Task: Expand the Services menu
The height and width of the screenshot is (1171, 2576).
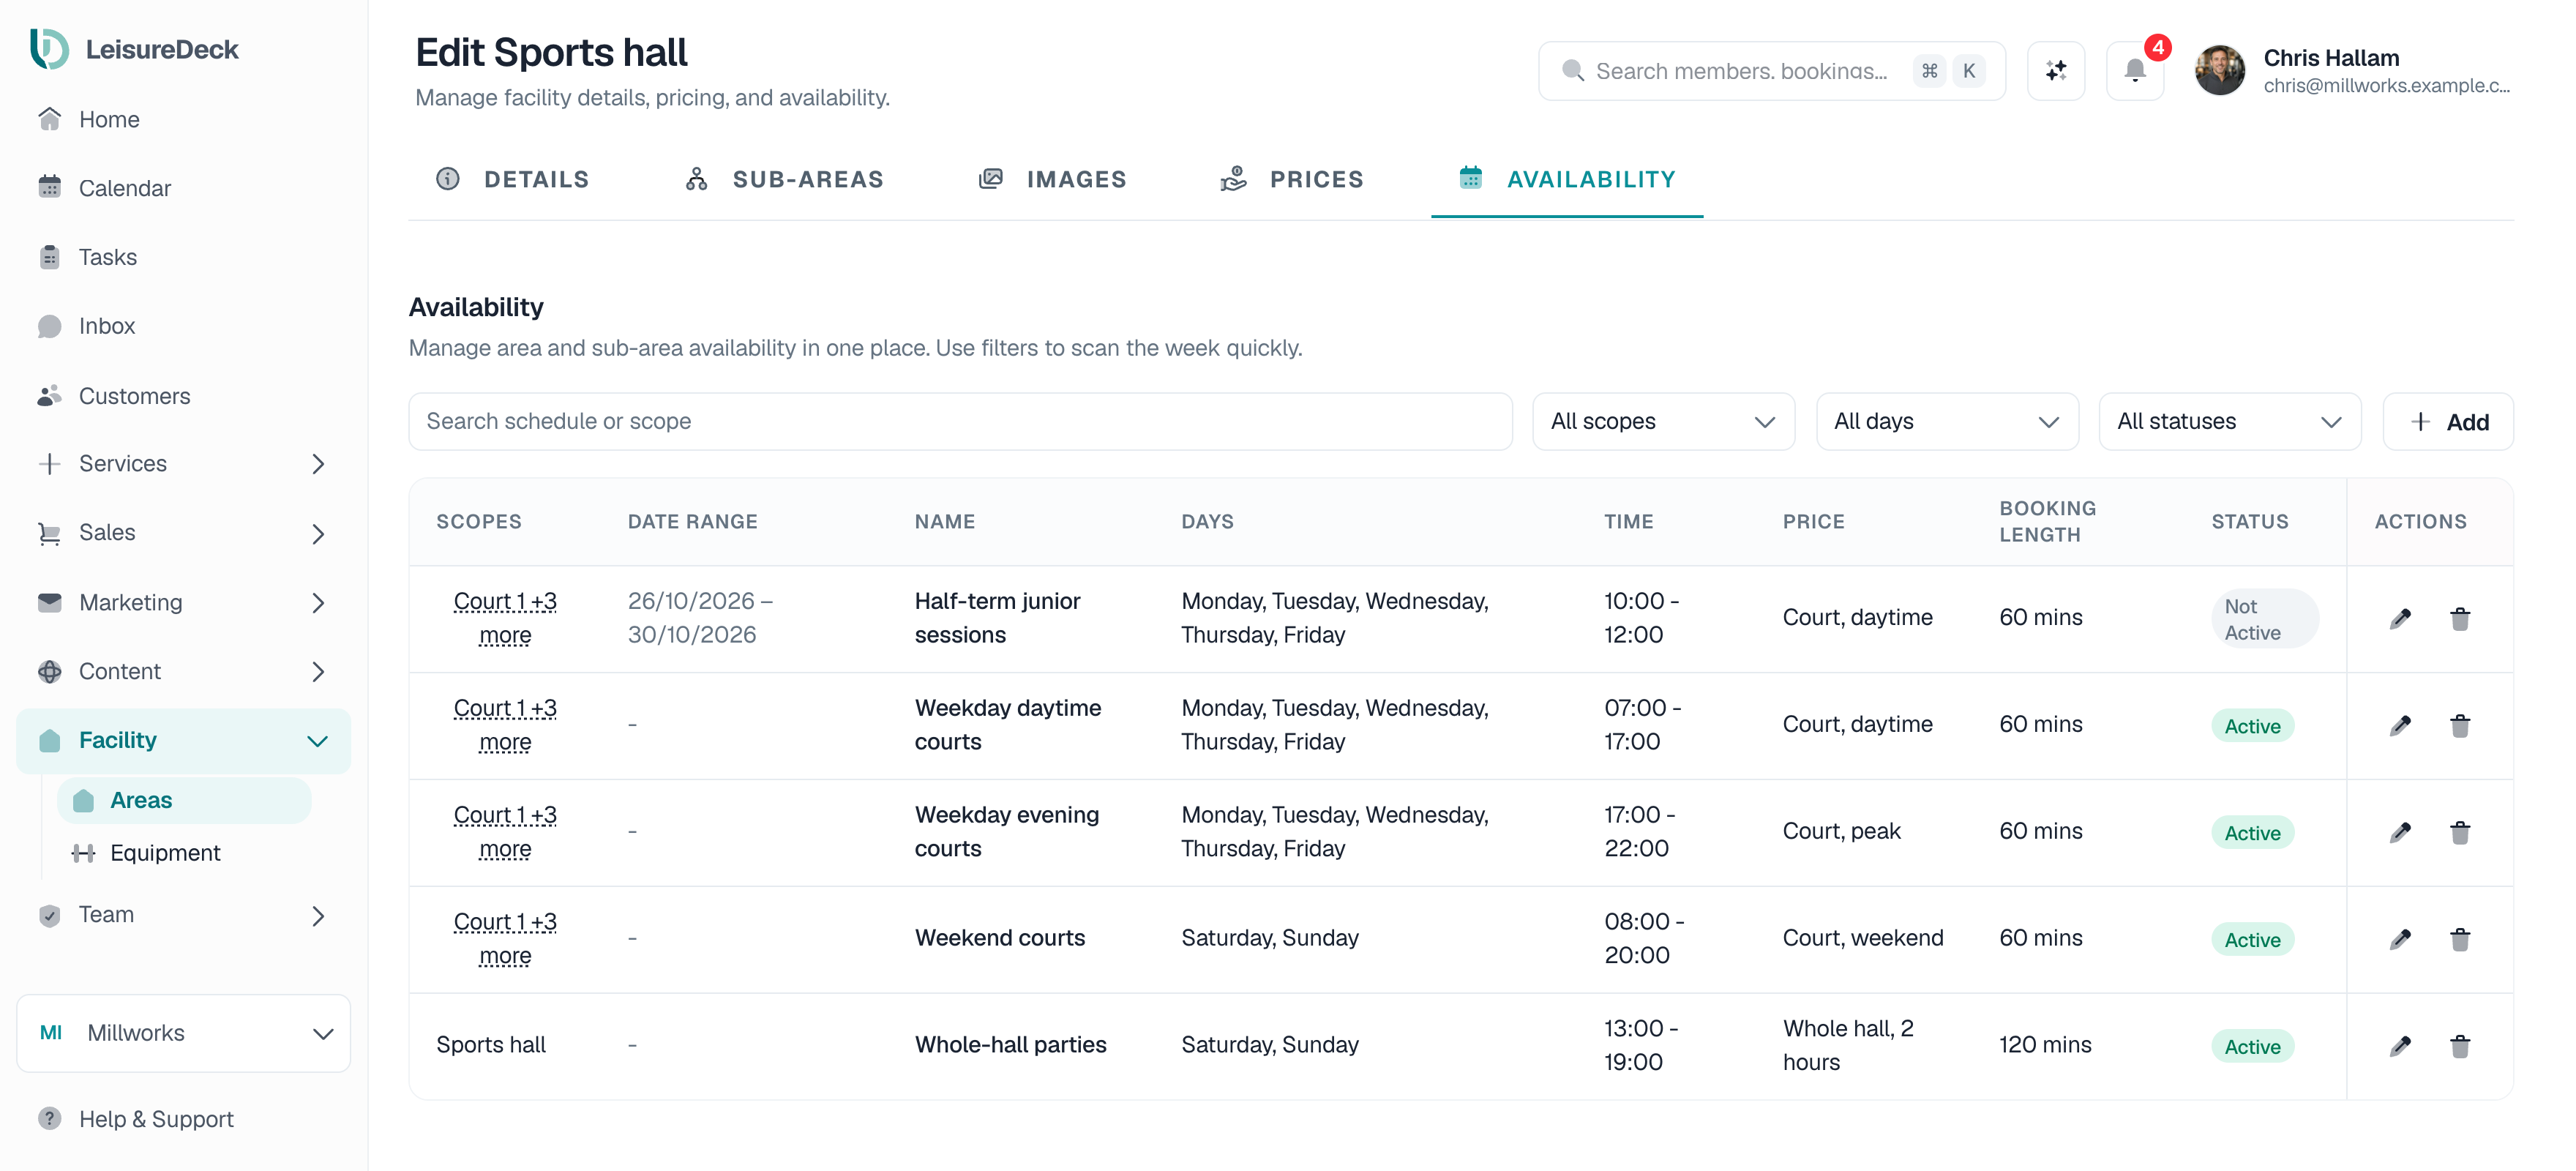Action: (183, 464)
